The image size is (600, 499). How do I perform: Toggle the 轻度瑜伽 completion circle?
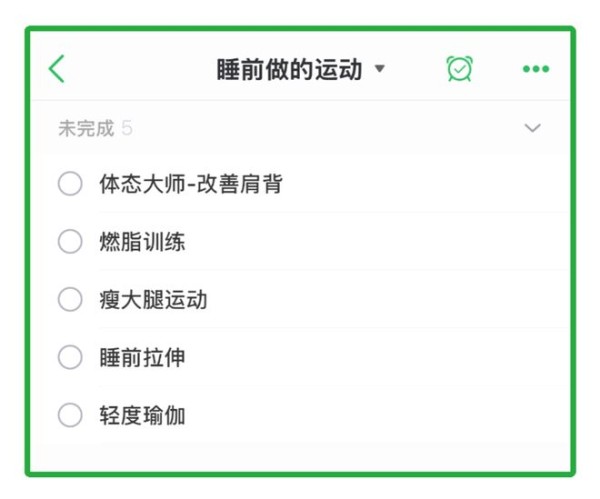coord(70,415)
